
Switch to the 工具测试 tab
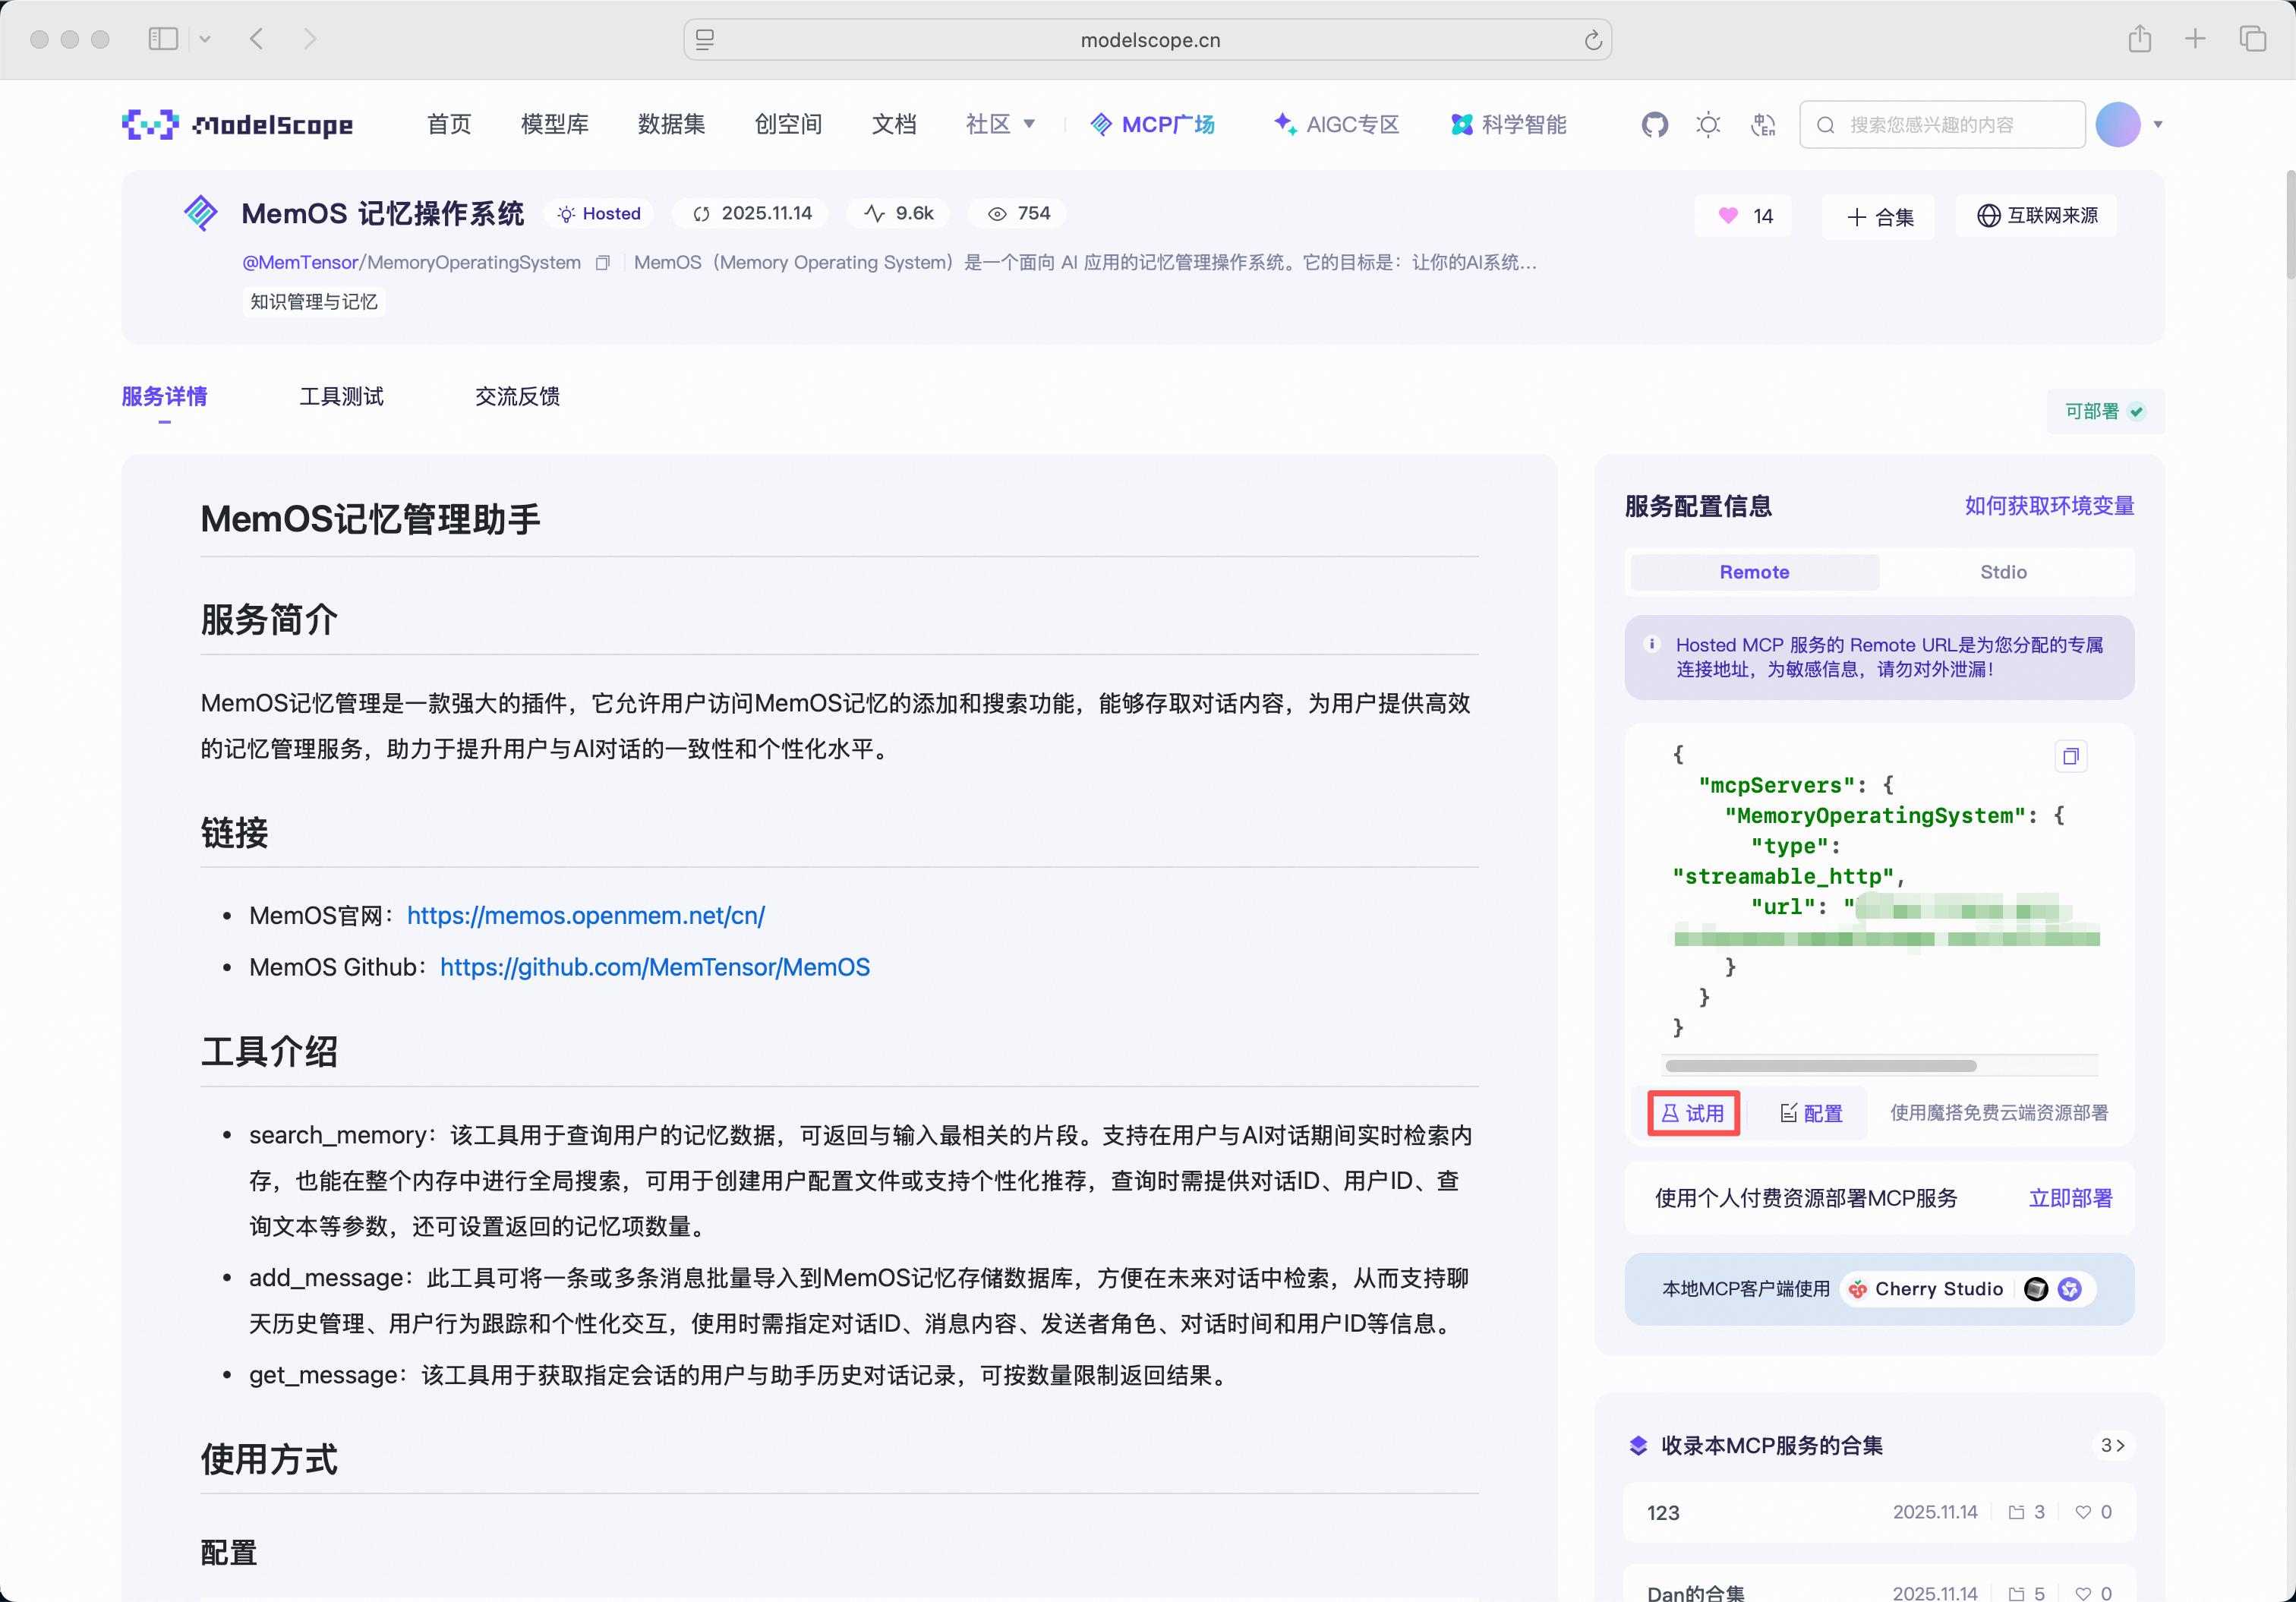click(341, 397)
